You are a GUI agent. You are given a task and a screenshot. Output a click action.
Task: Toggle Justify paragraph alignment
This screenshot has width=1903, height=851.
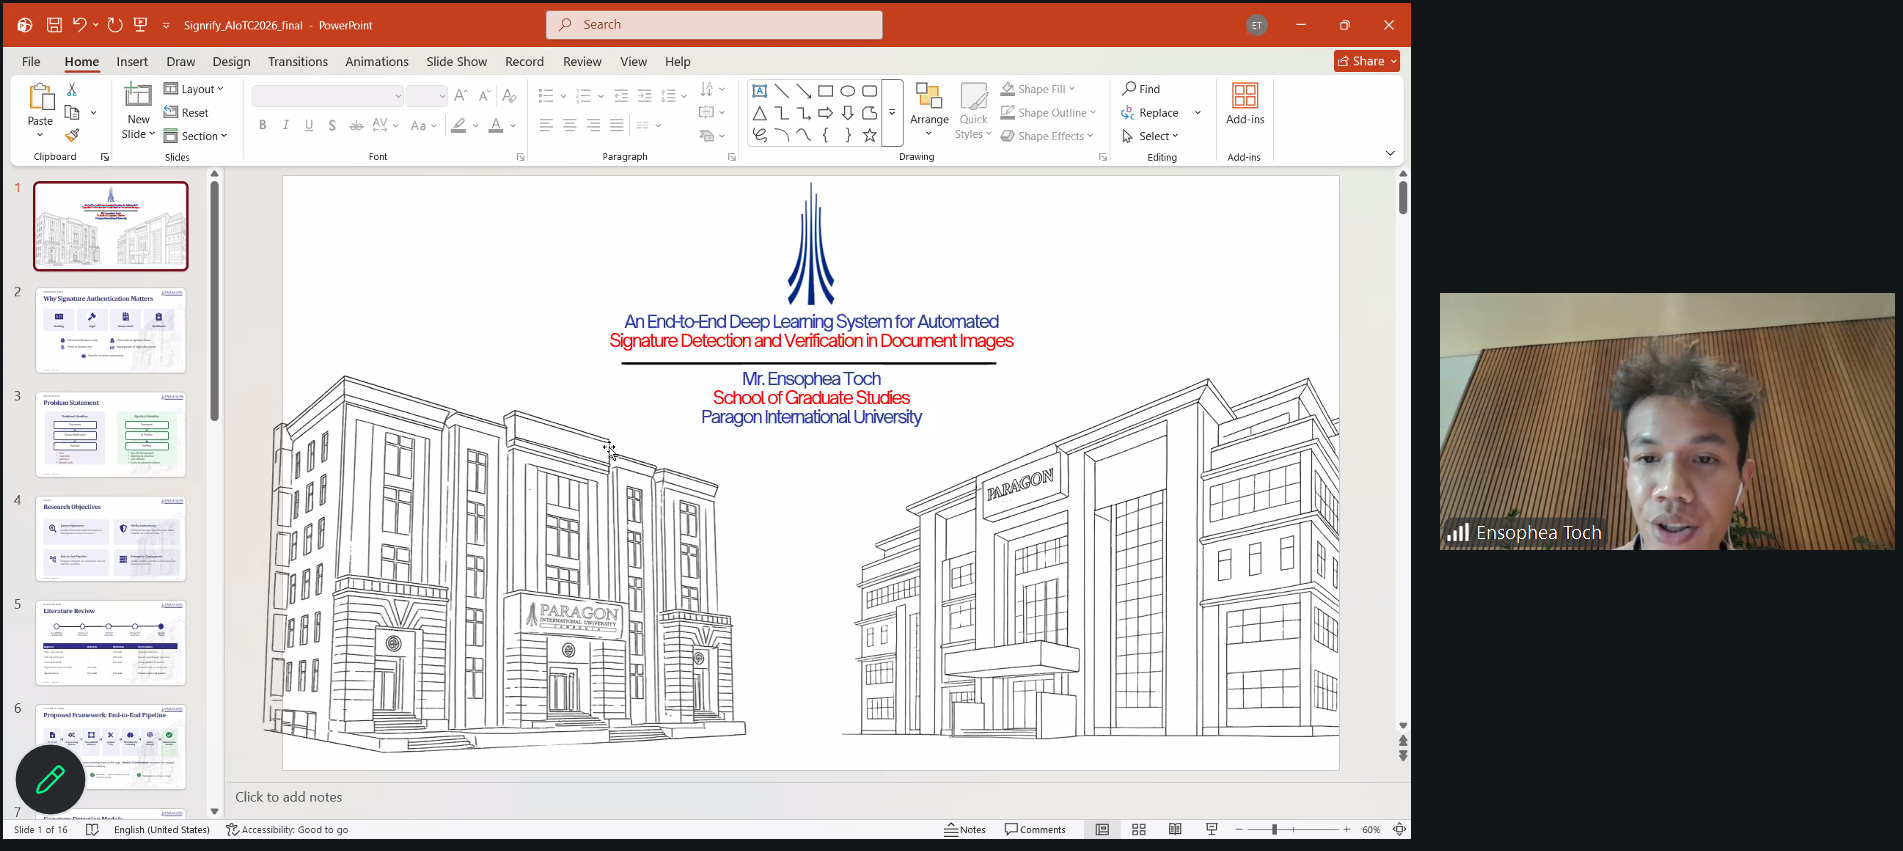tap(617, 125)
